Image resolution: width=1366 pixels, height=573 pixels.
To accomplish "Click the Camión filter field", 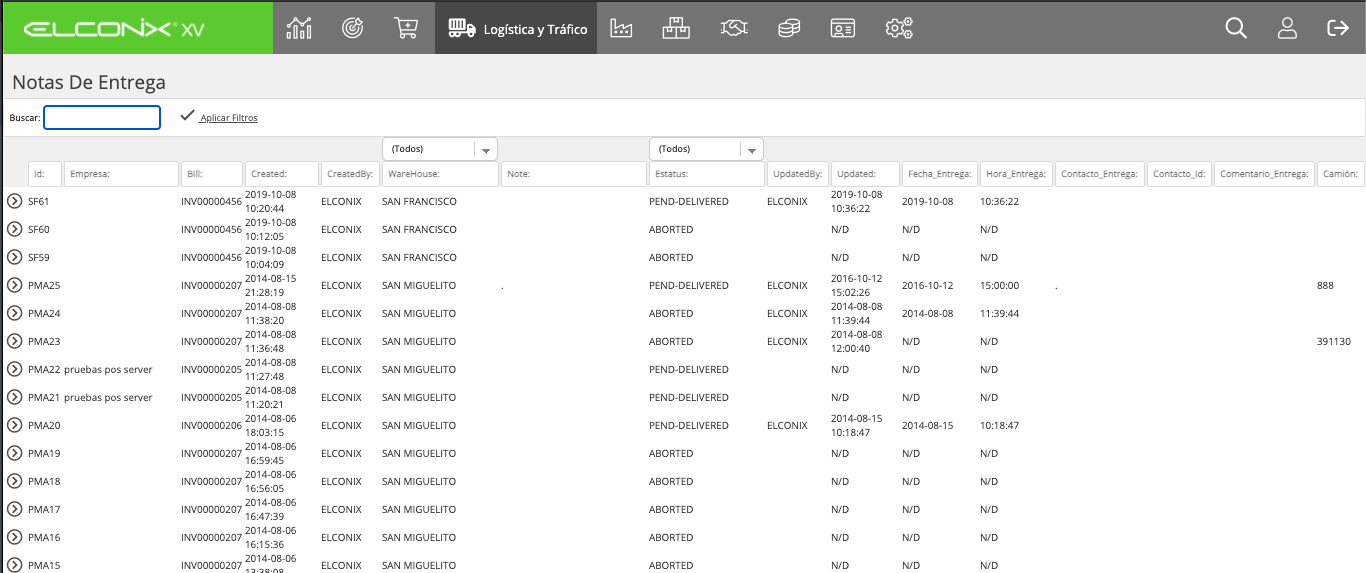I will [1341, 174].
